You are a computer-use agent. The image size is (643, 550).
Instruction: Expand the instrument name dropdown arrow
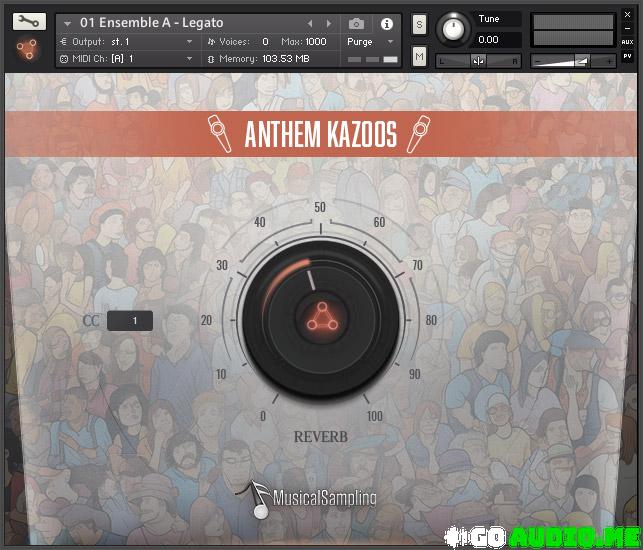[x=67, y=23]
